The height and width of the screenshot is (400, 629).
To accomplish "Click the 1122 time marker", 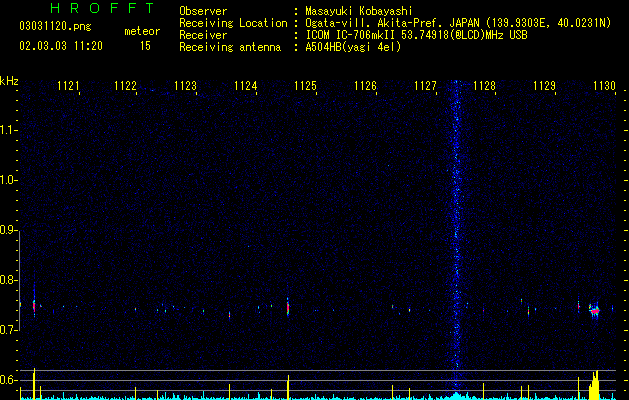I will click(x=126, y=86).
